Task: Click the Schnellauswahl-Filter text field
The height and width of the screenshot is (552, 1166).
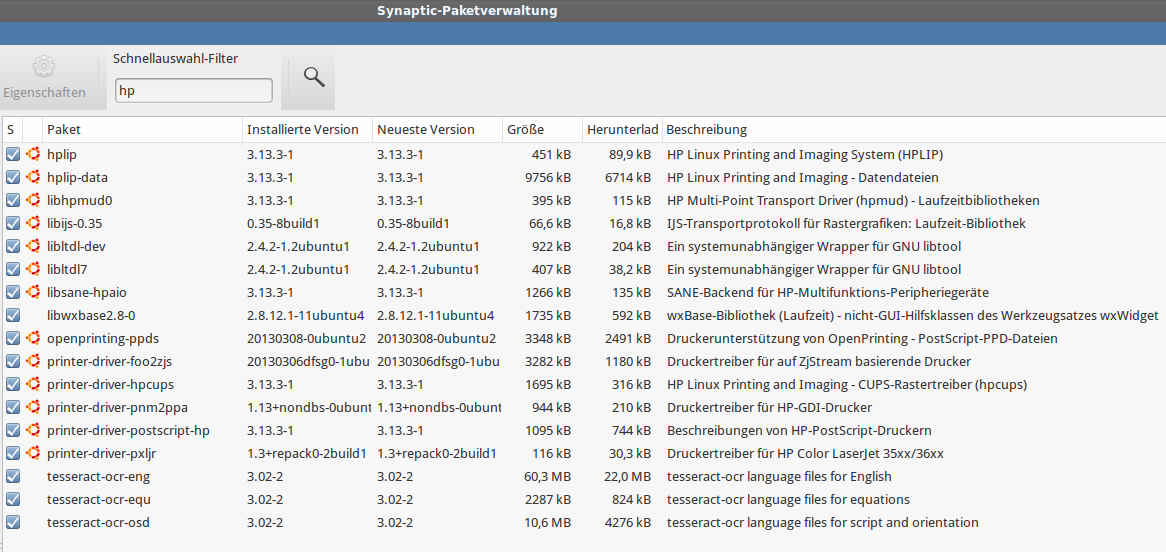Action: tap(193, 91)
